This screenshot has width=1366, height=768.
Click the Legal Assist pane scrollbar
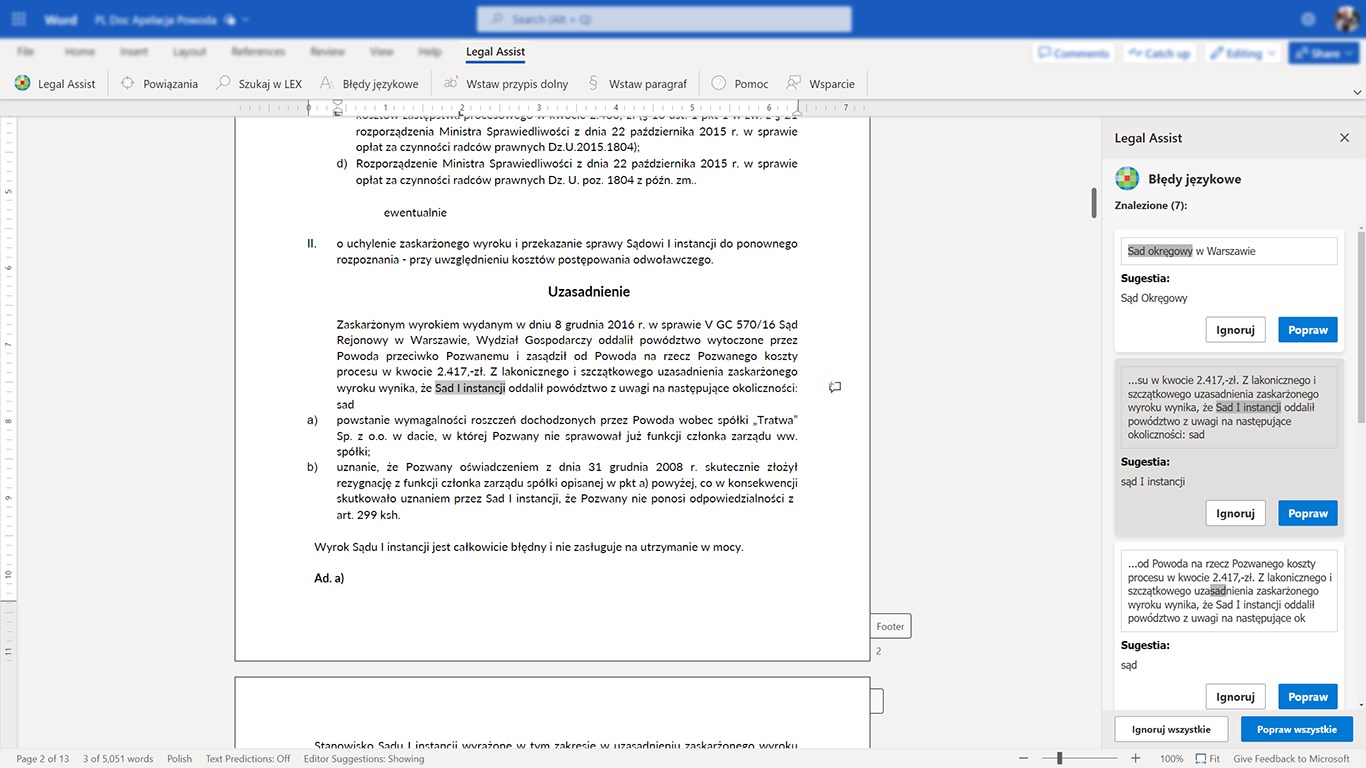[1361, 325]
